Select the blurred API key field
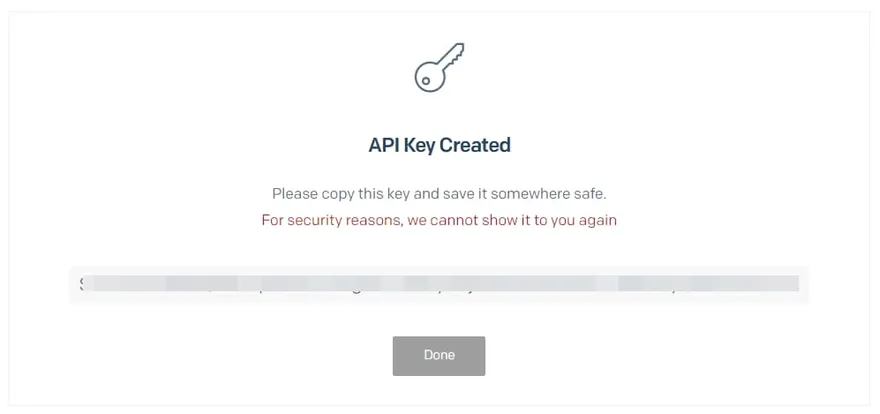 [x=439, y=284]
